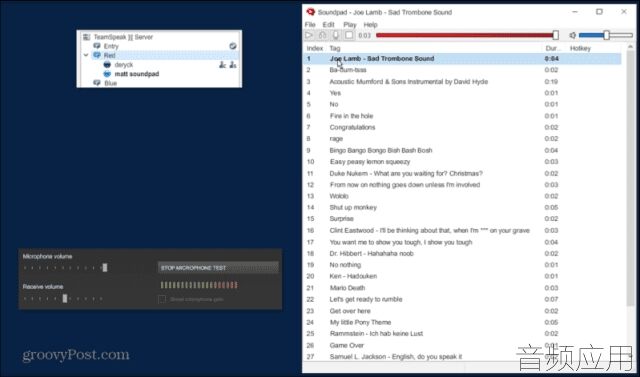This screenshot has height=377, width=640.
Task: Open the Edit menu in Soundpad
Action: (329, 24)
